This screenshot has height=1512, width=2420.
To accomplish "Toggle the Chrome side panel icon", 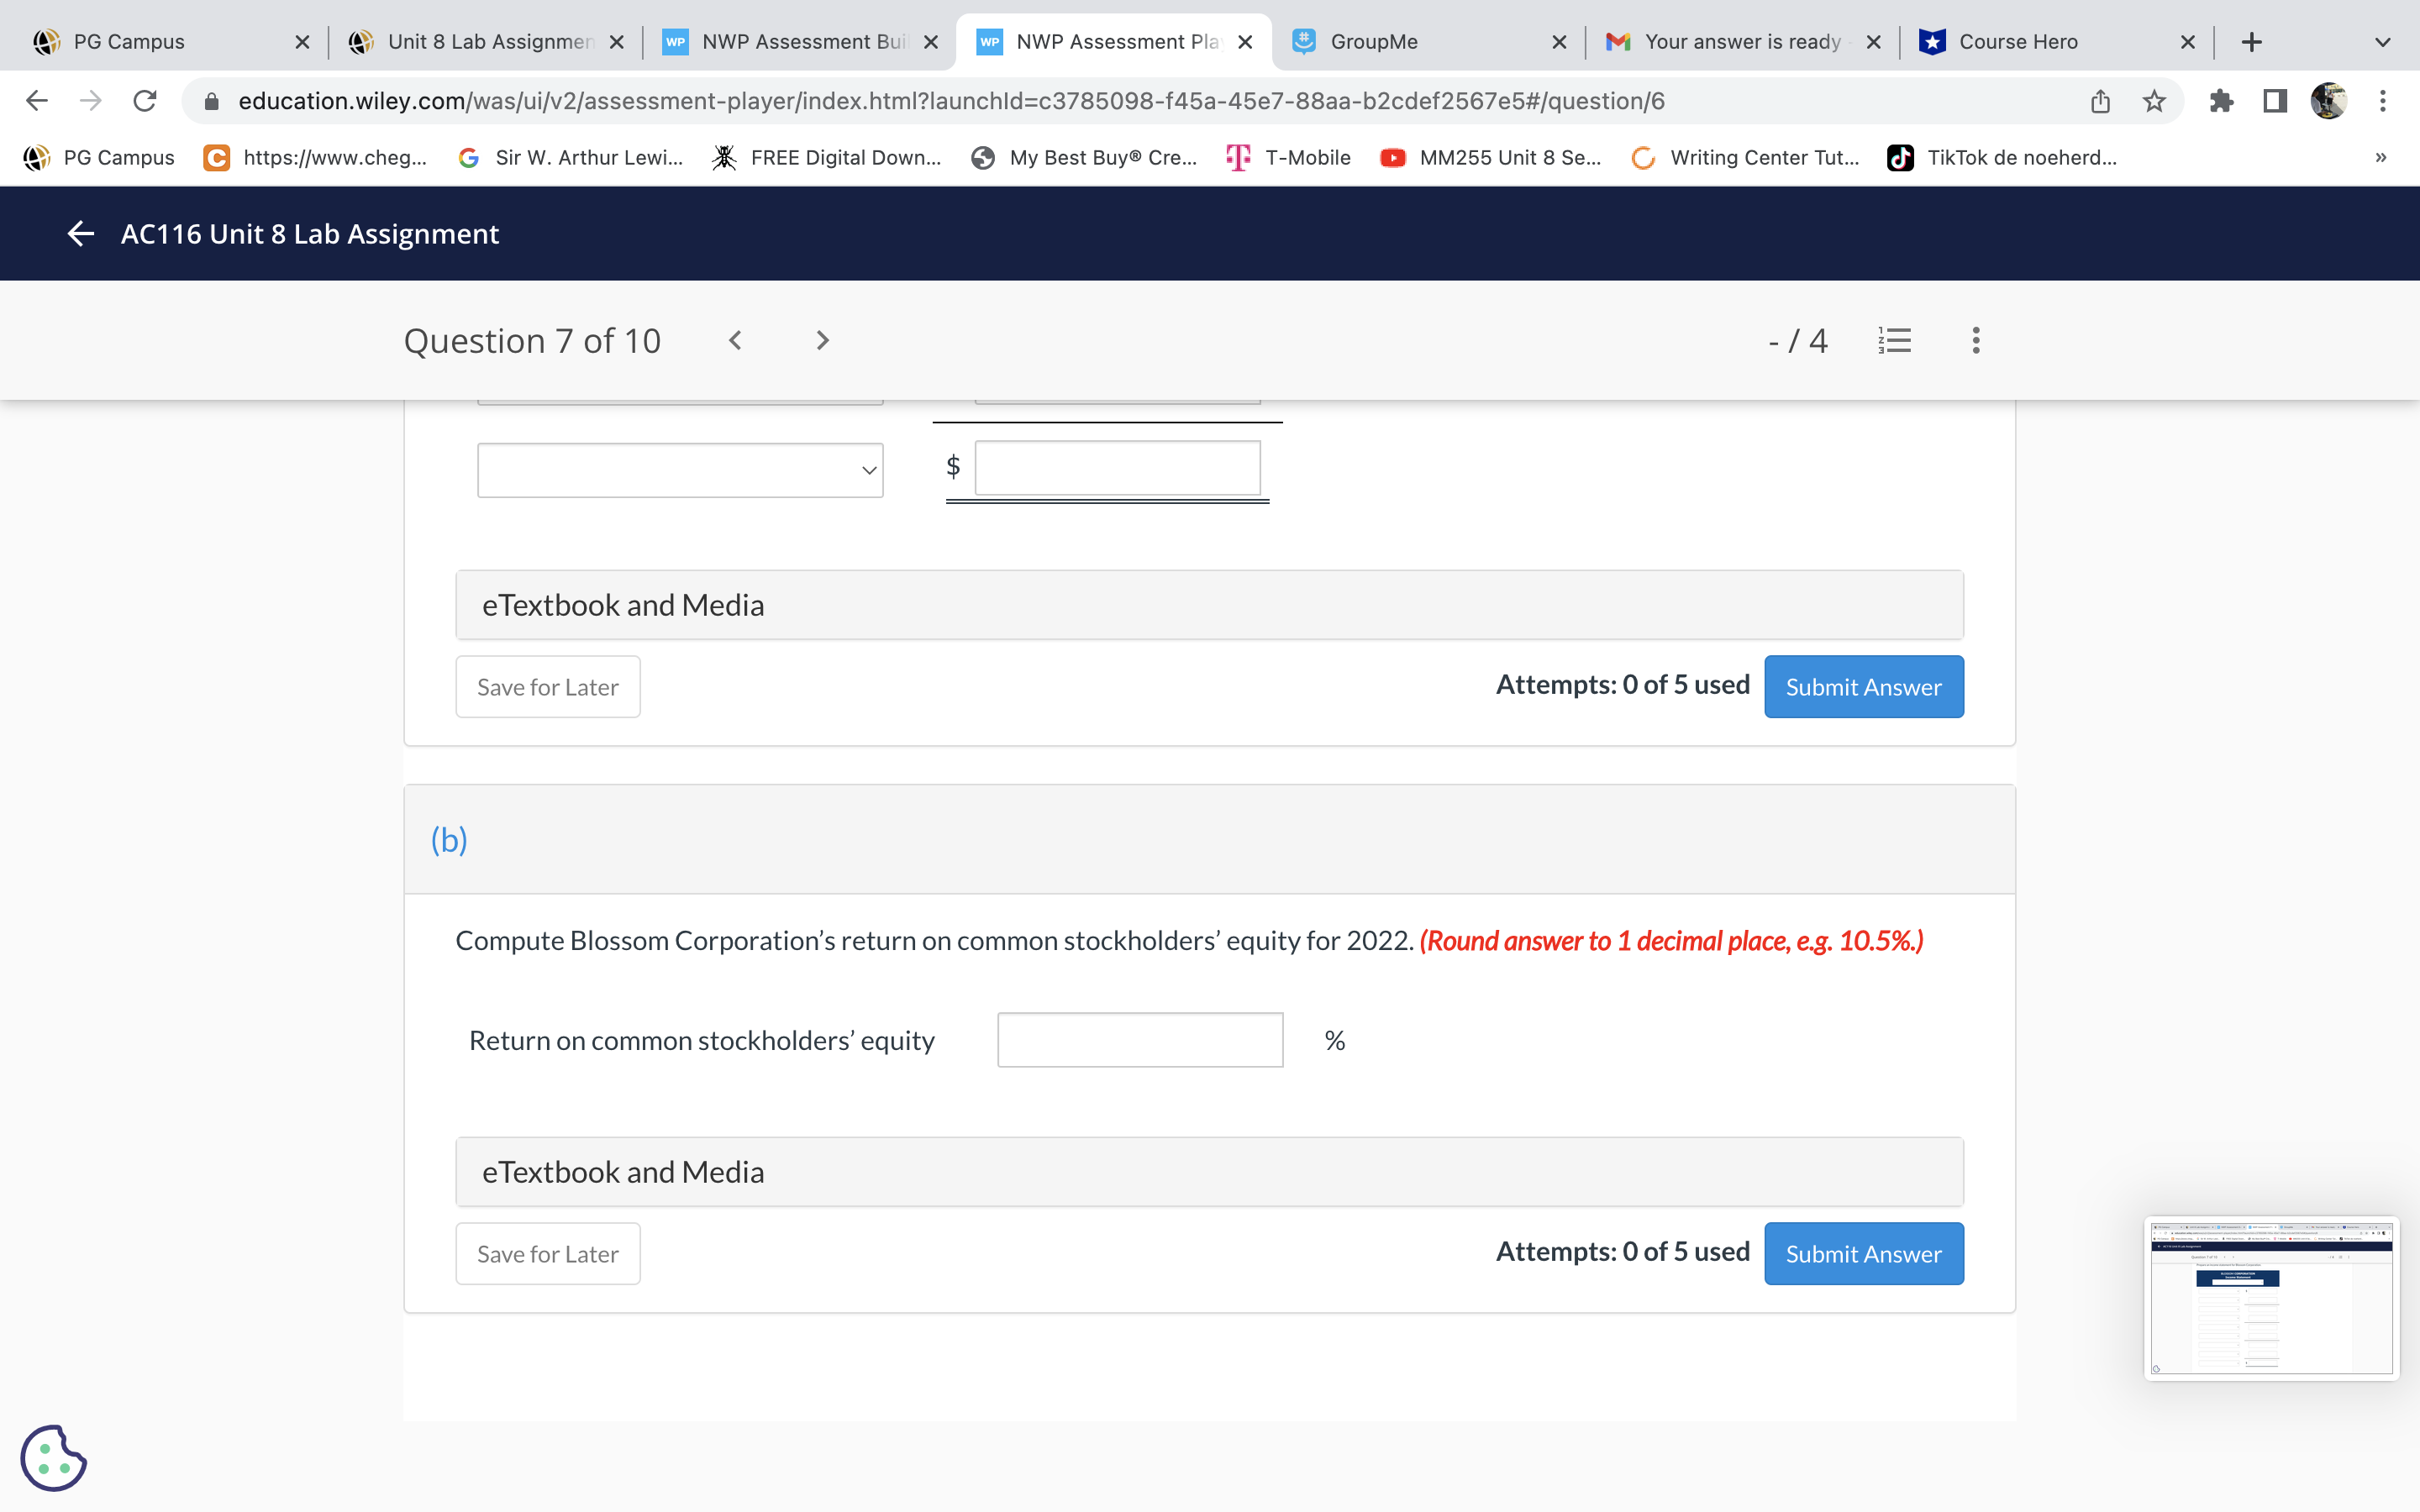I will [2275, 101].
